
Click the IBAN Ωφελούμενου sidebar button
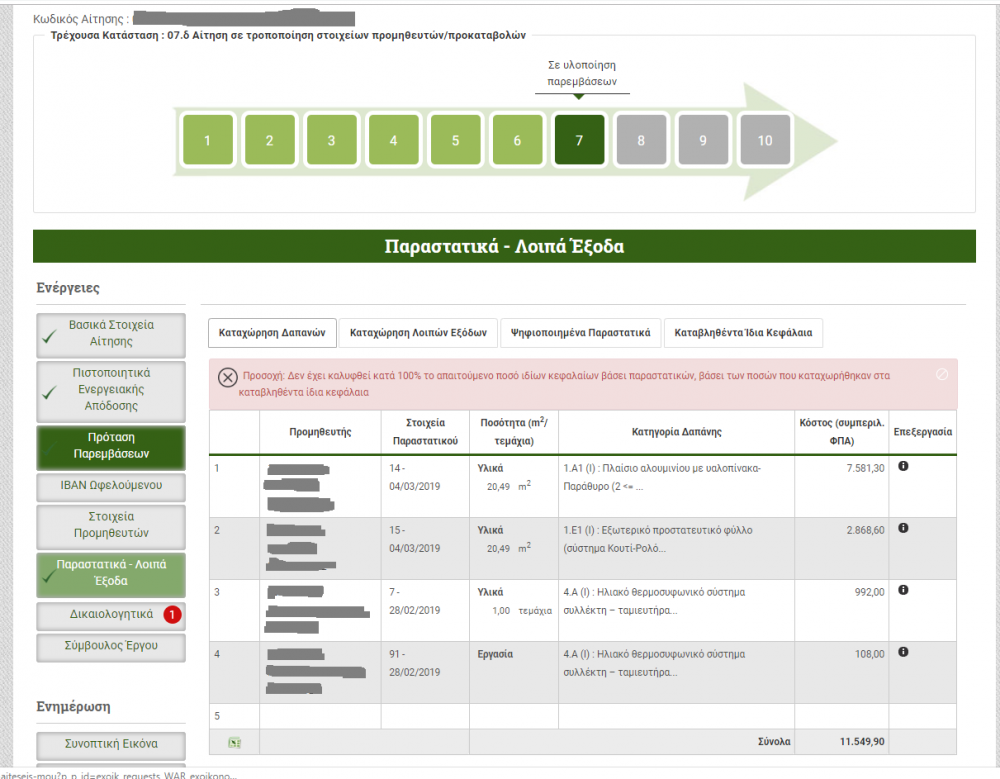[x=111, y=486]
